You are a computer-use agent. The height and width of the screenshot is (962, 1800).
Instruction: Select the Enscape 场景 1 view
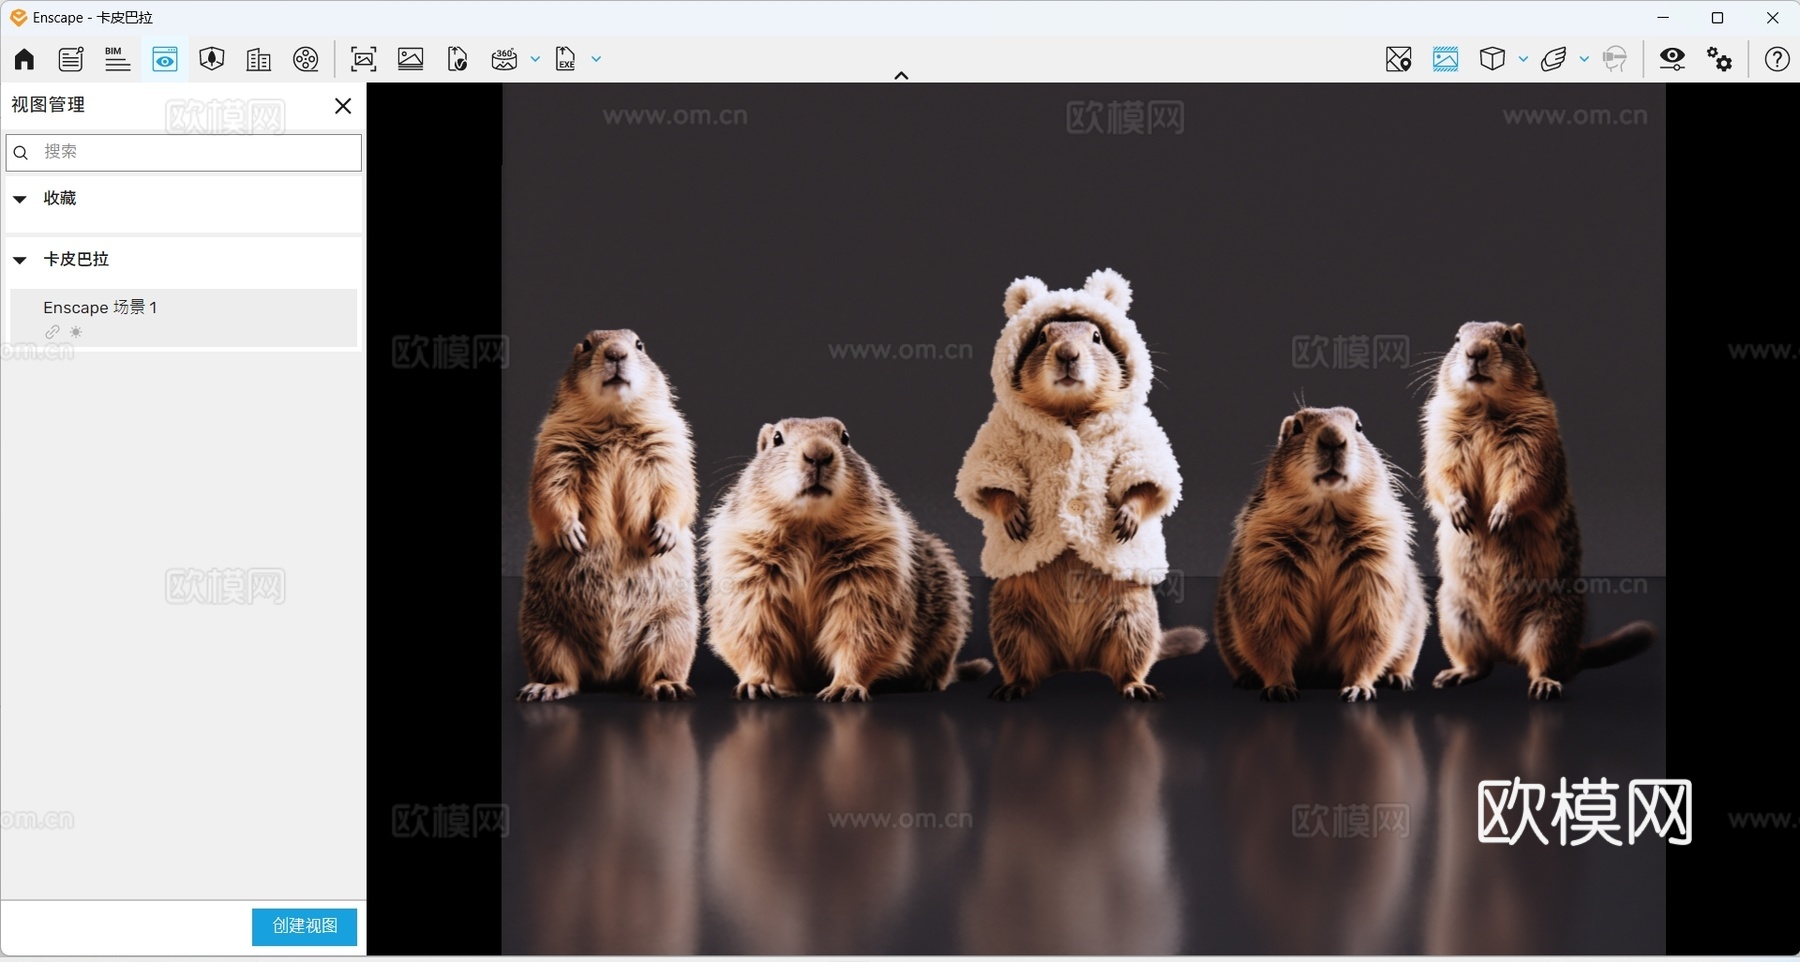pos(183,318)
